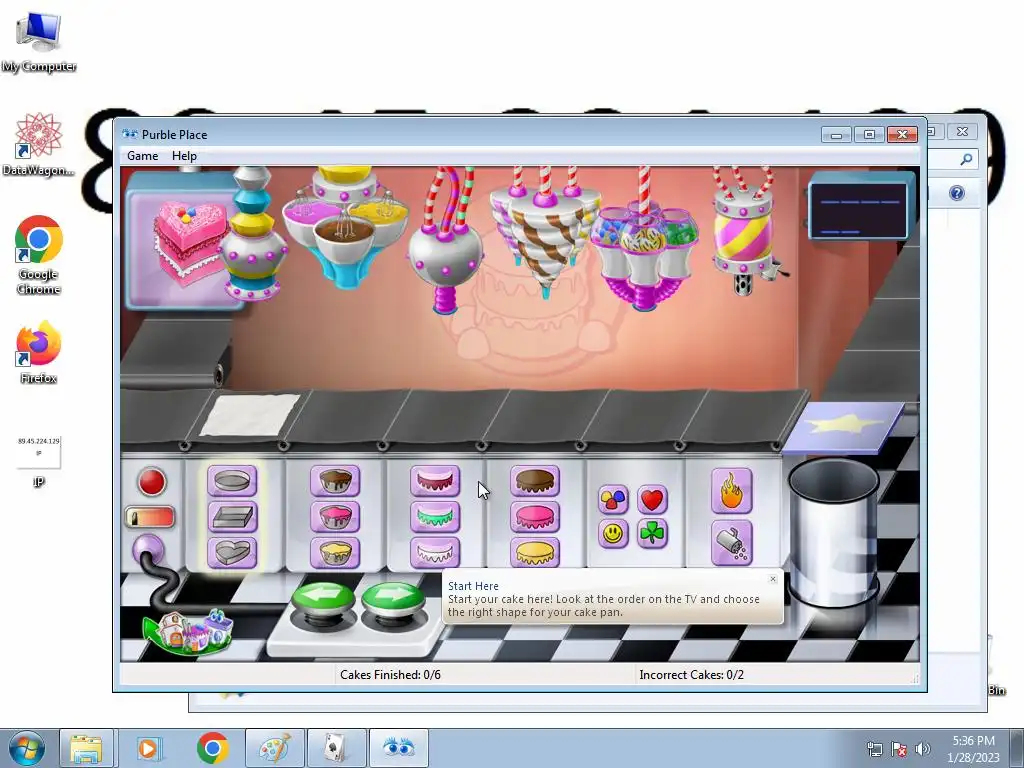Add the gumdrop candies decoration
Screen dimensions: 1024x768
[613, 500]
